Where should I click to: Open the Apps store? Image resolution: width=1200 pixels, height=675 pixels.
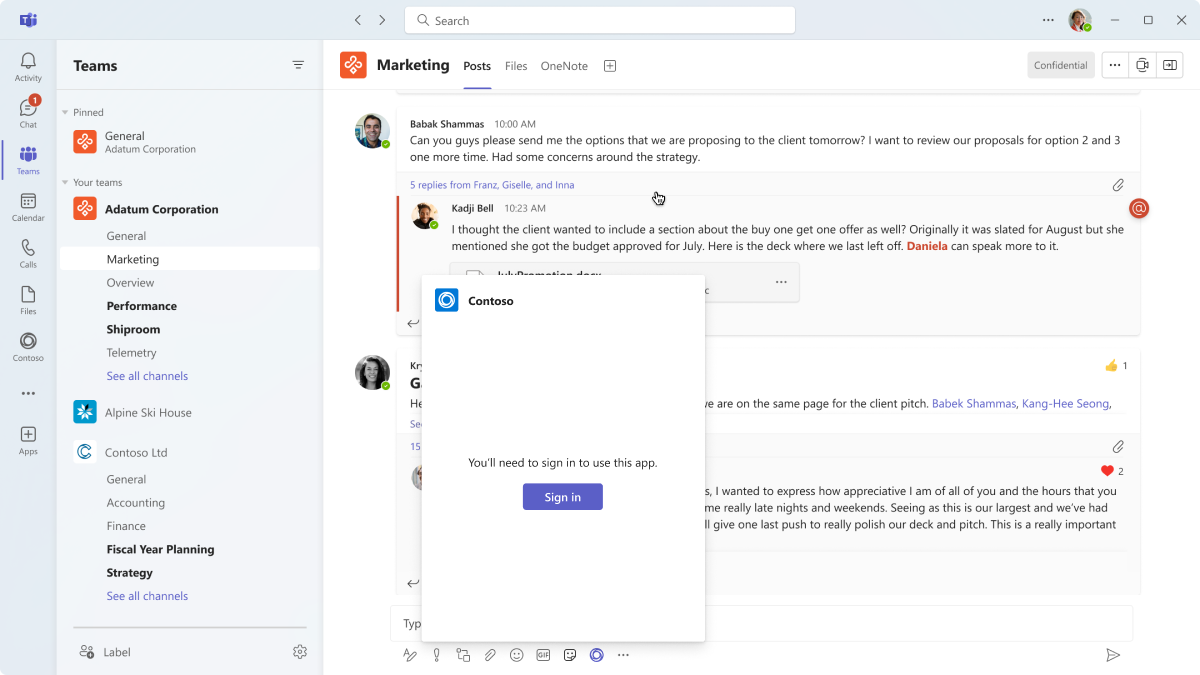[28, 440]
